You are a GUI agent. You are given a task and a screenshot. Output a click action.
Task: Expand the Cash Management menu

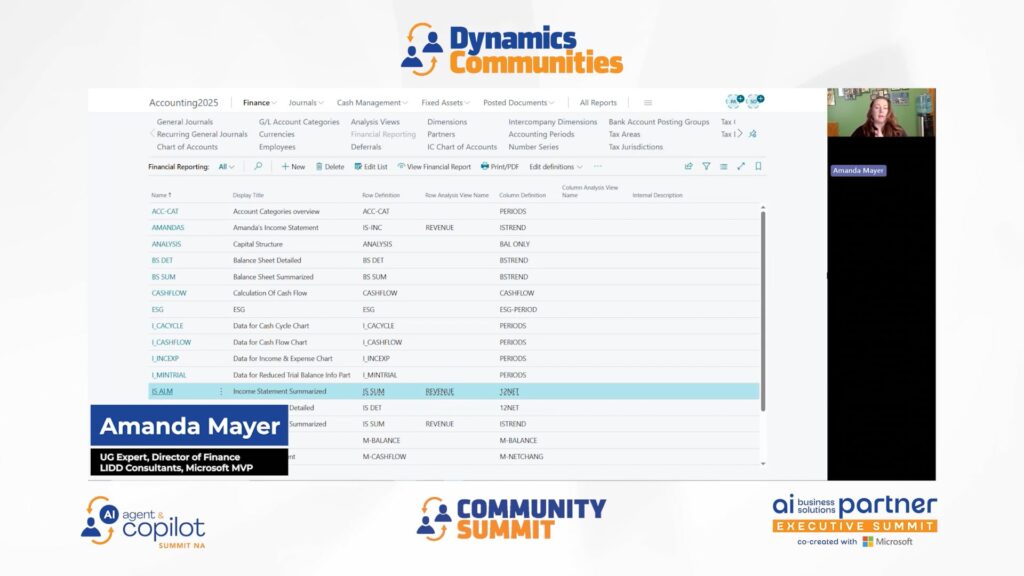click(x=372, y=103)
